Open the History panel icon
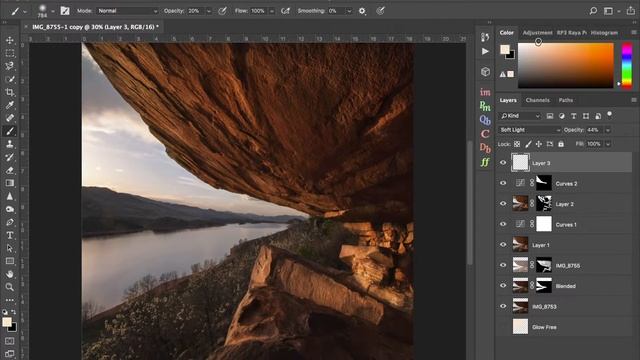This screenshot has width=640, height=360. pyautogui.click(x=485, y=37)
